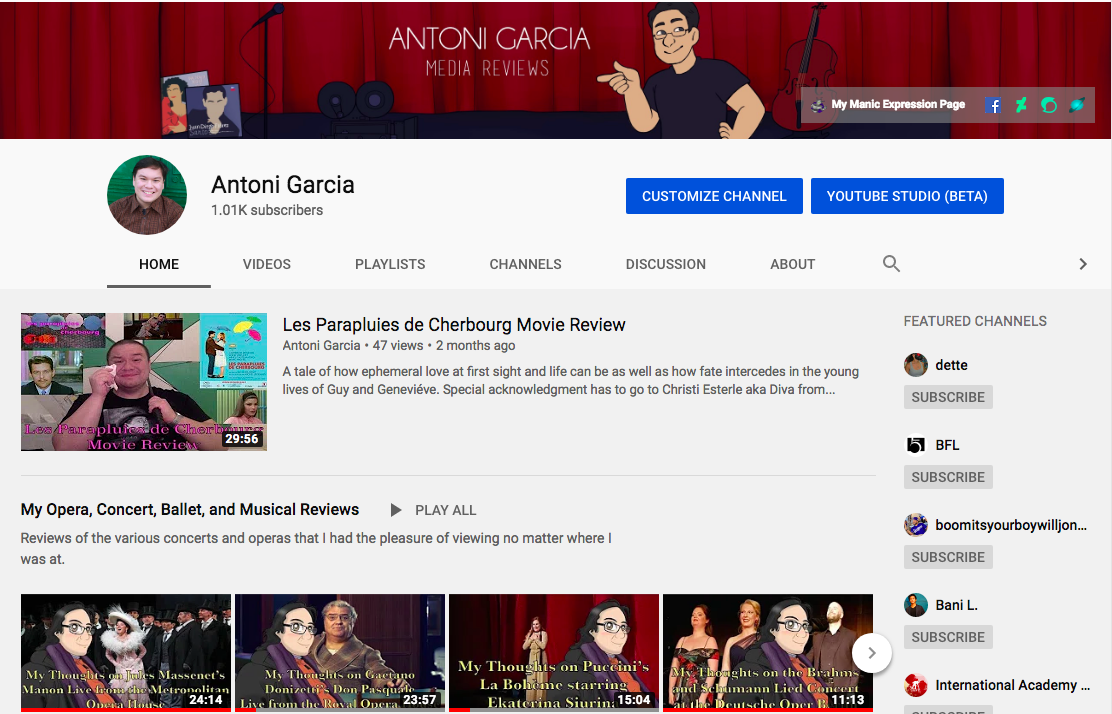Click Antoni Garcia's channel profile picture
1112x714 pixels.
pos(147,195)
